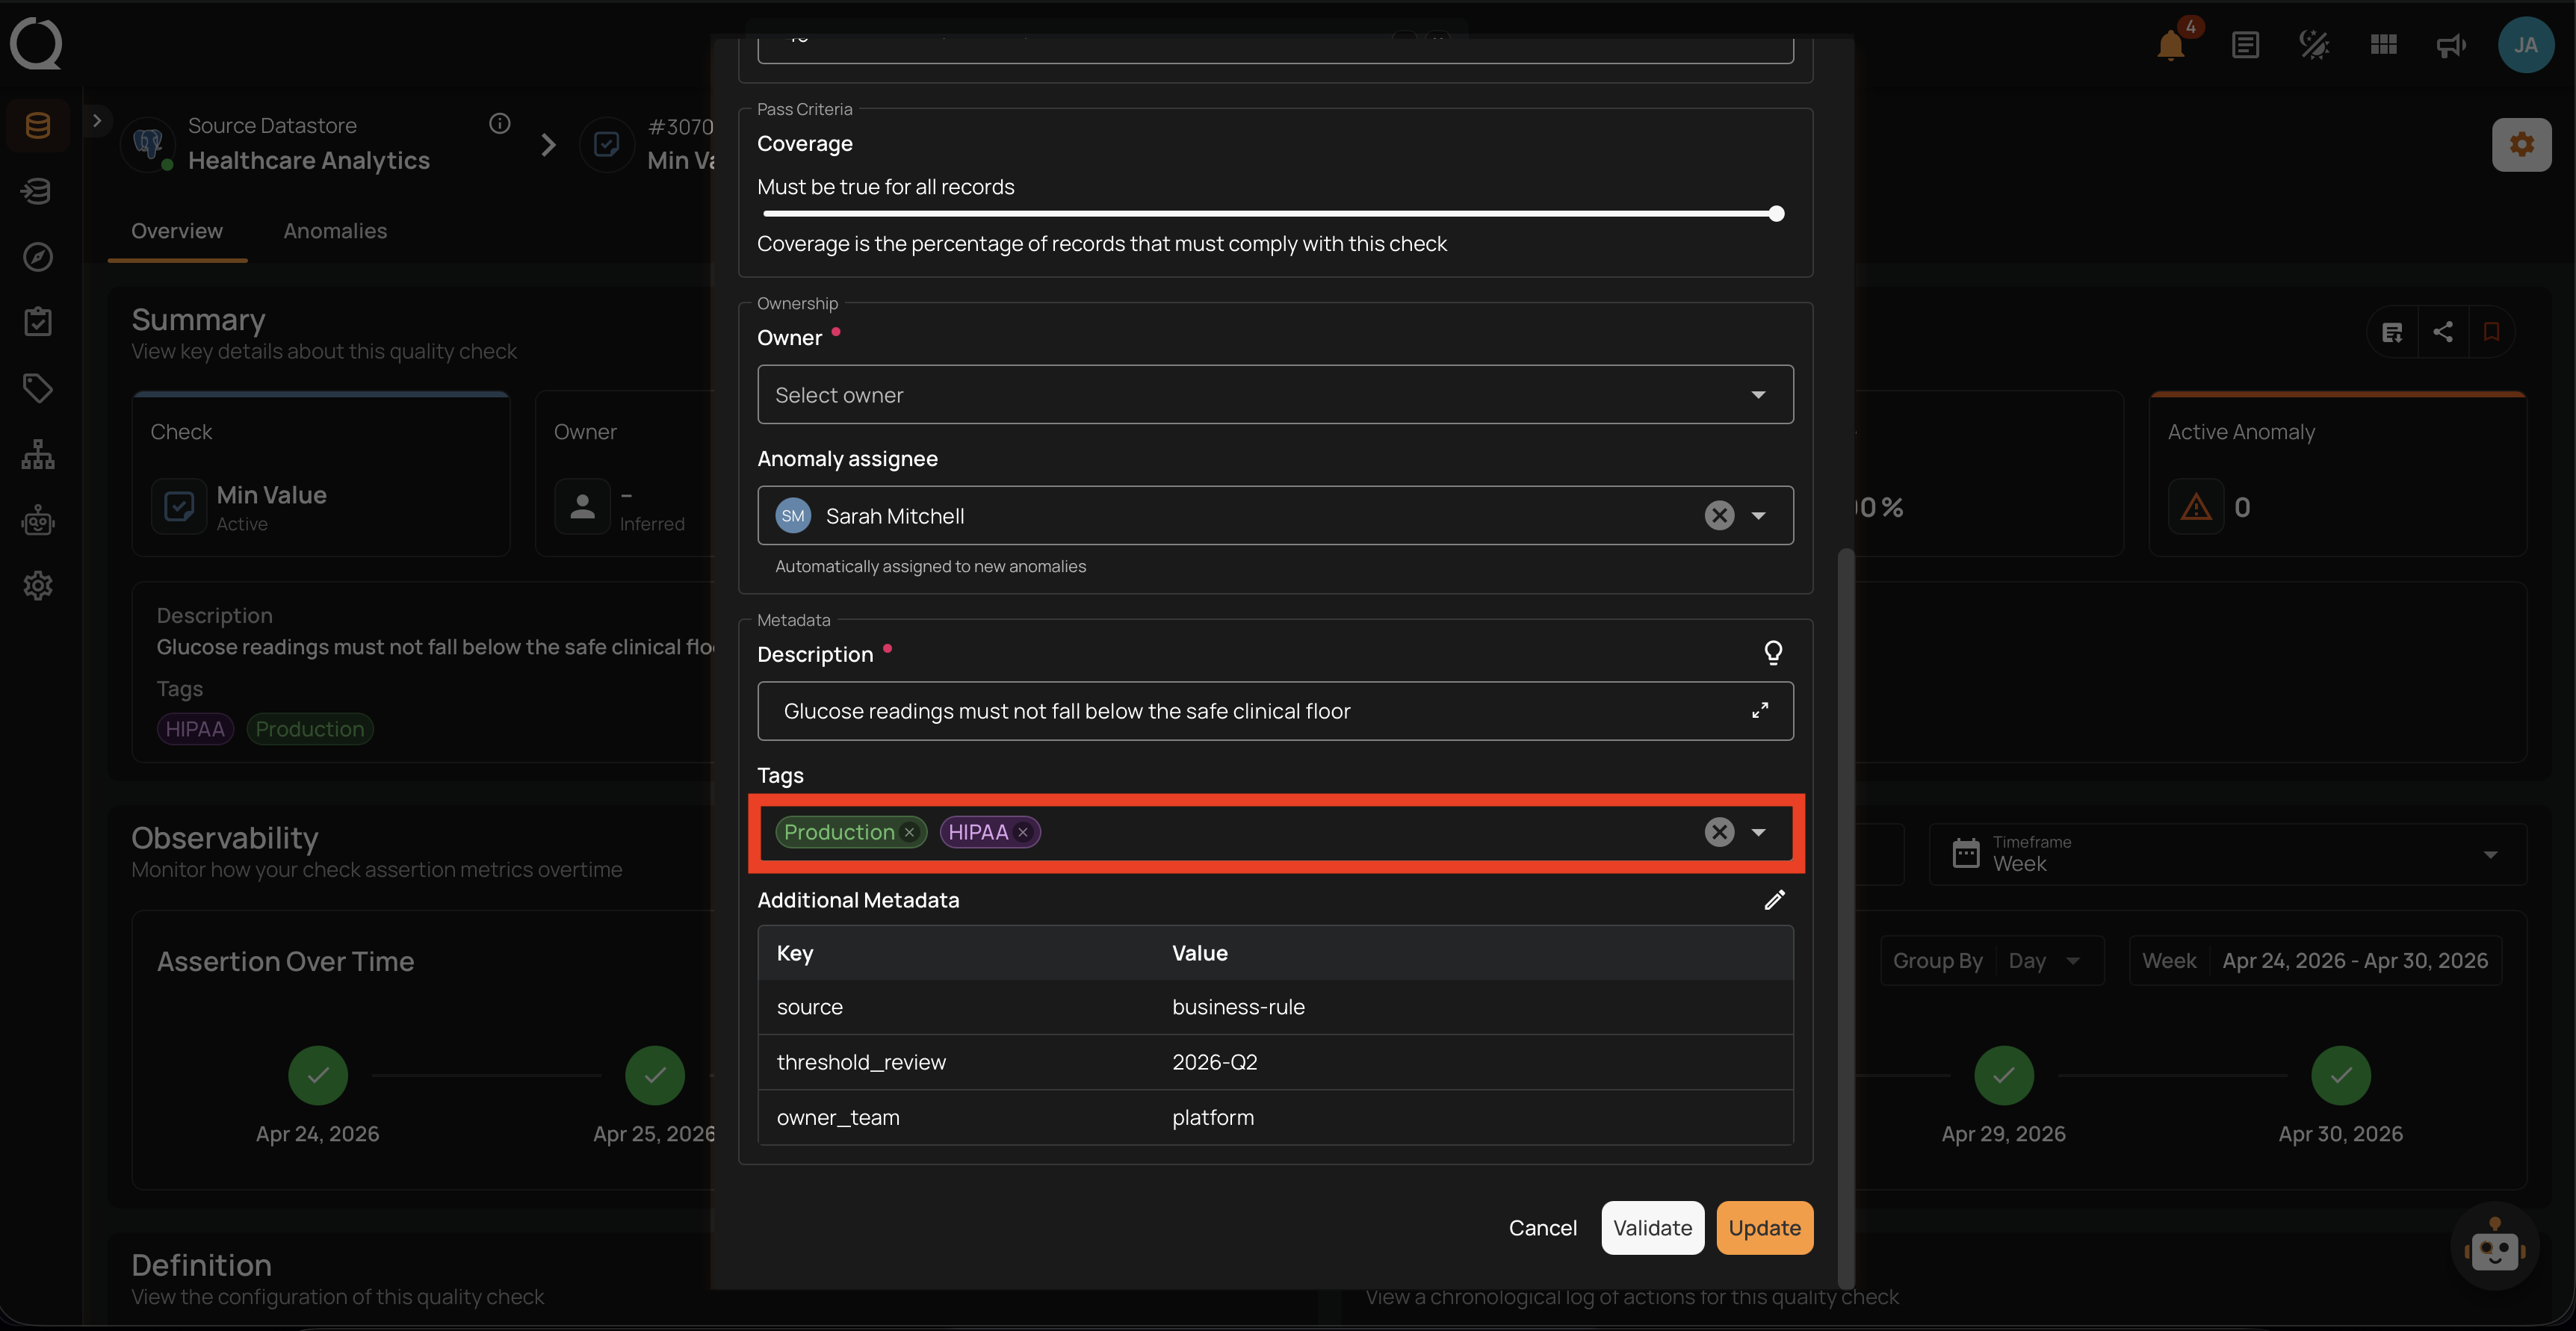Image resolution: width=2576 pixels, height=1331 pixels.
Task: Click the check icon in the breadcrumb
Action: coord(606,145)
